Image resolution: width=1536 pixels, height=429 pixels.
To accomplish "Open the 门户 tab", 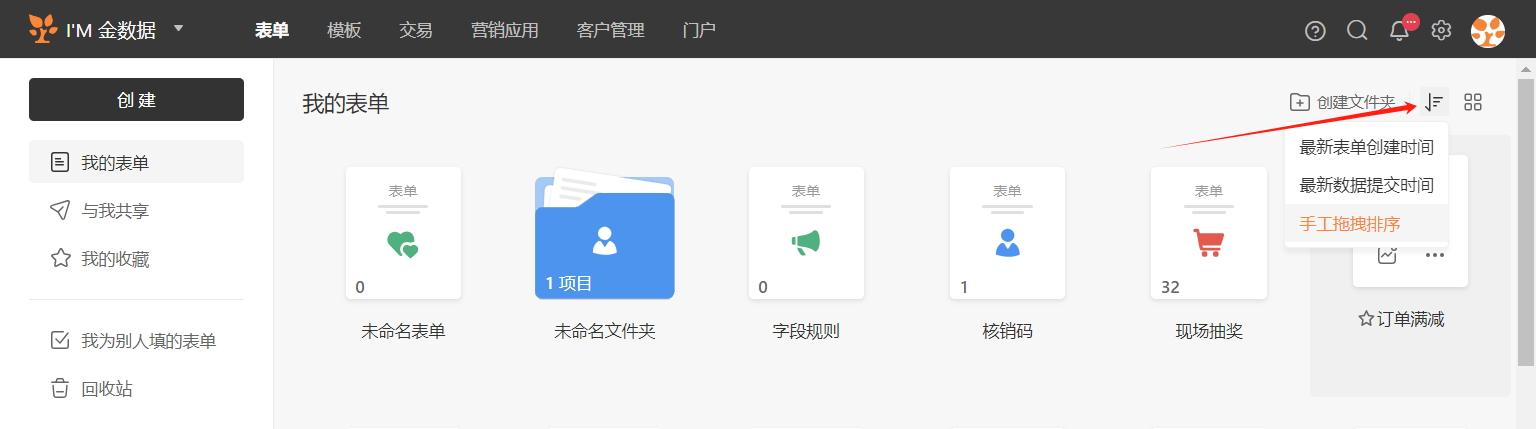I will pos(699,30).
